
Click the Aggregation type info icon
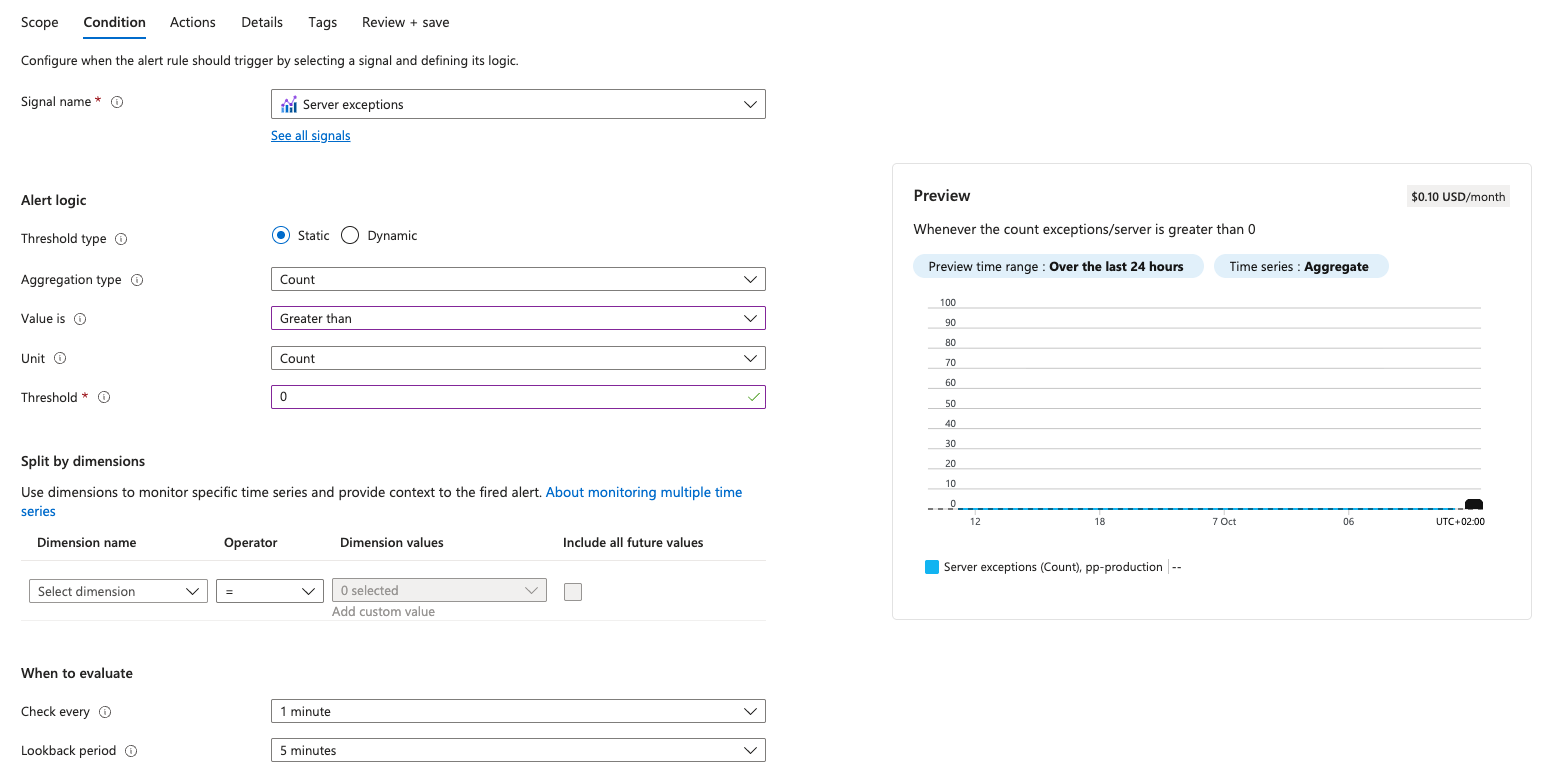[x=137, y=280]
